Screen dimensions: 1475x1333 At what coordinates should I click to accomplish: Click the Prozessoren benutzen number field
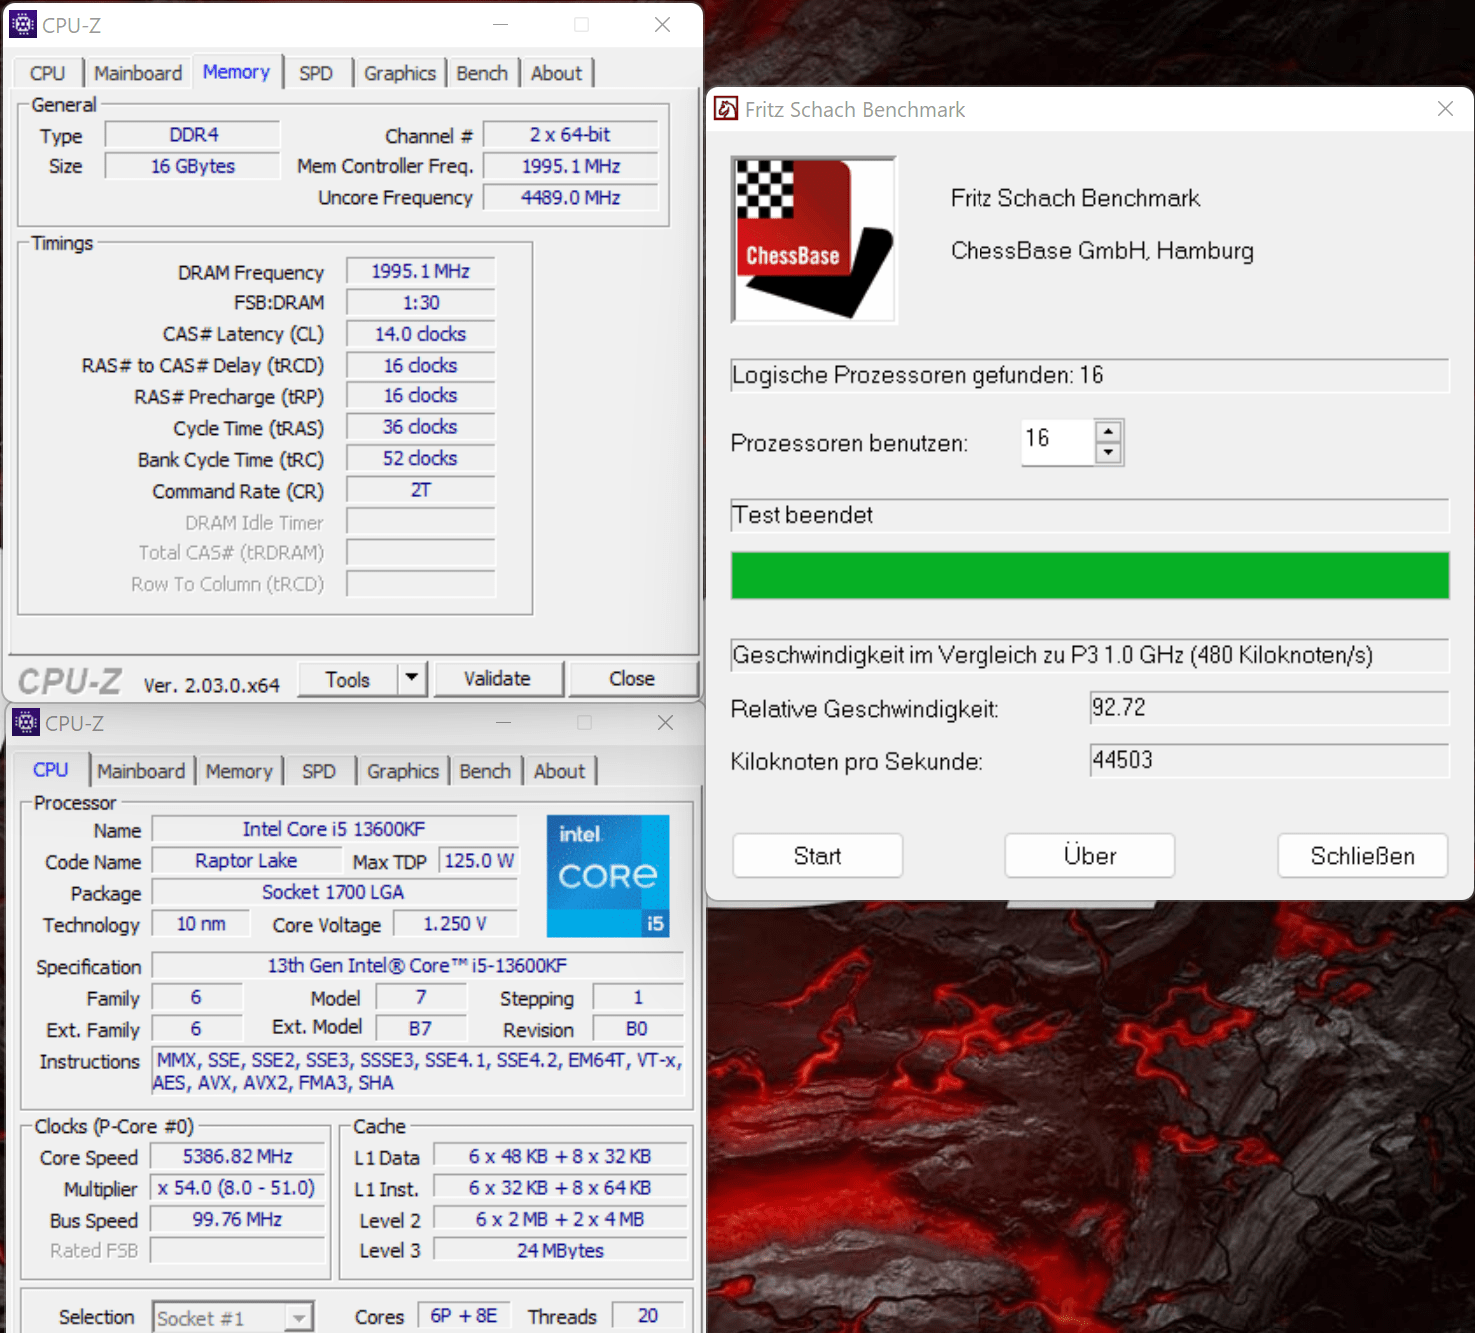point(1057,441)
